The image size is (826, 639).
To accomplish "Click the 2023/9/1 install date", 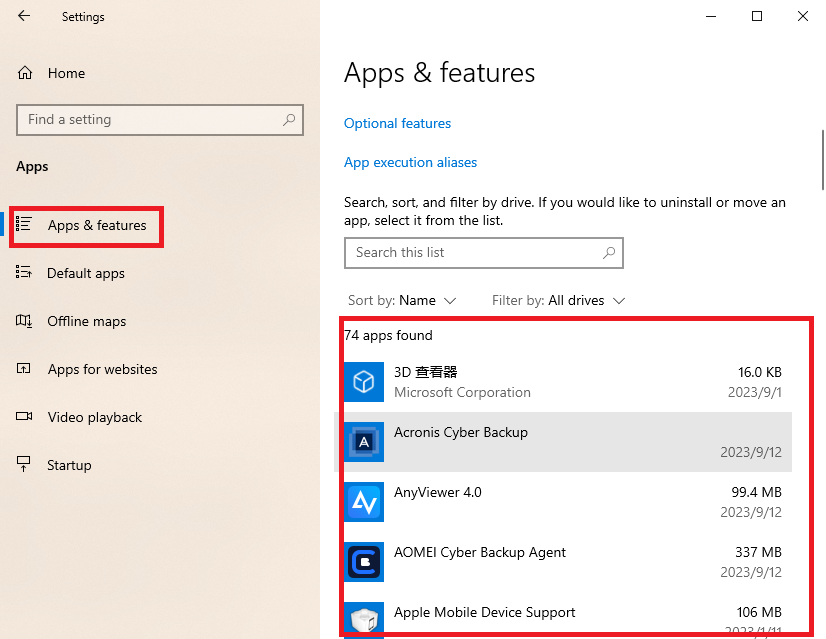I will 755,392.
